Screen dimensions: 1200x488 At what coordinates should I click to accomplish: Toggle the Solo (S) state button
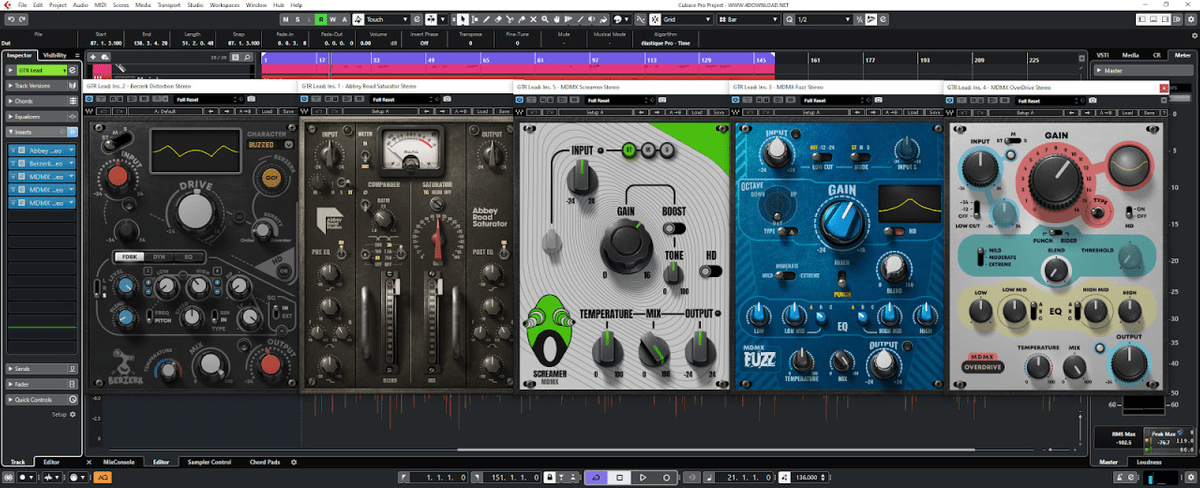pyautogui.click(x=298, y=19)
